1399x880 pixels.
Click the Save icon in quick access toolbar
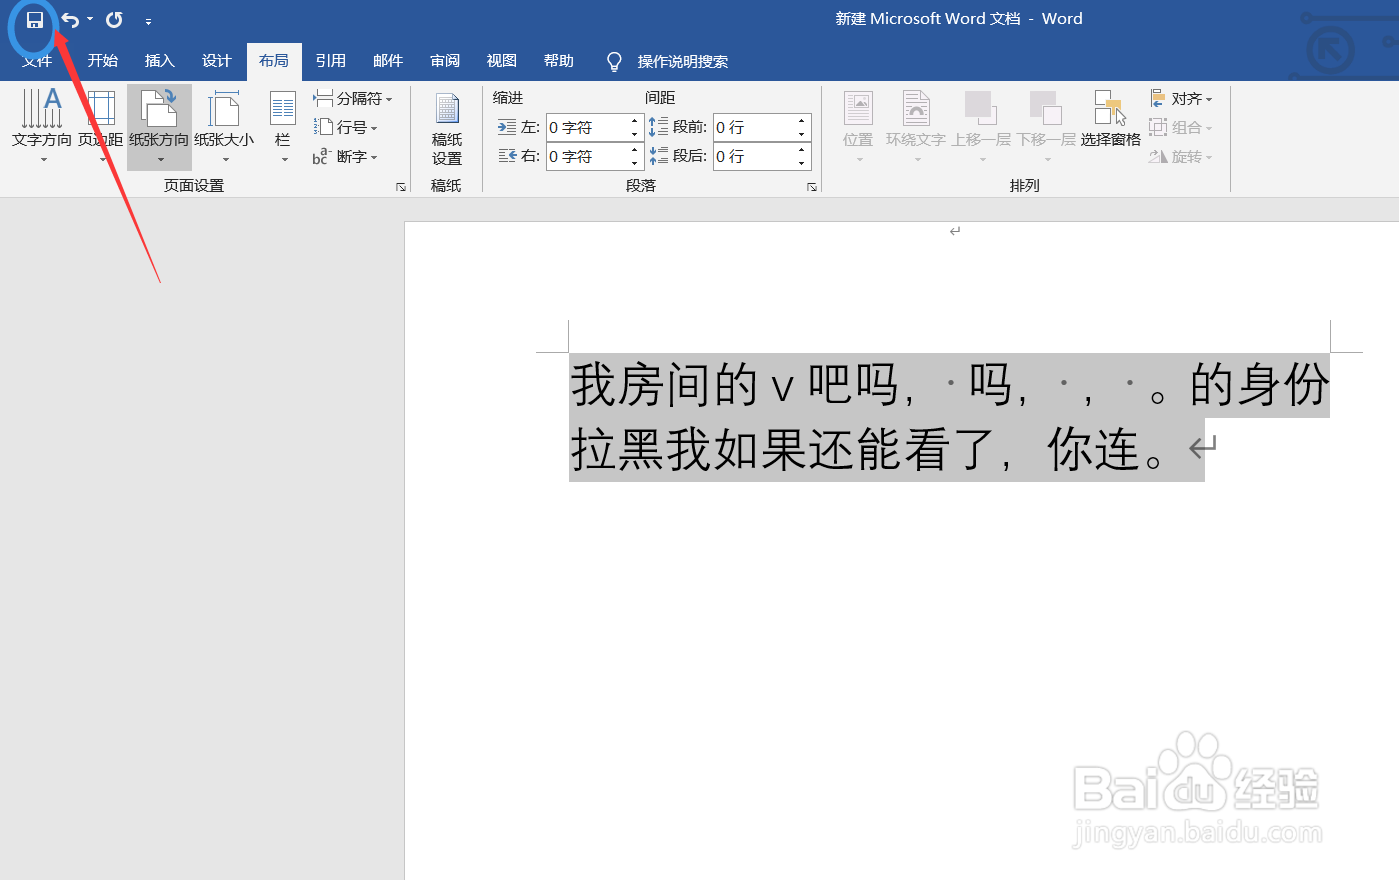[35, 20]
